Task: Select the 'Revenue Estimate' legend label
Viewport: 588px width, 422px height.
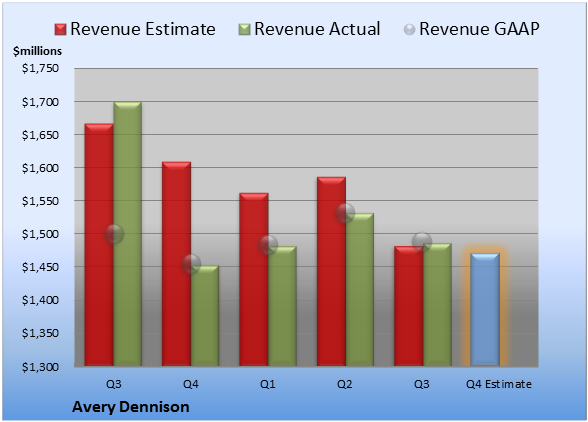Action: (x=143, y=29)
